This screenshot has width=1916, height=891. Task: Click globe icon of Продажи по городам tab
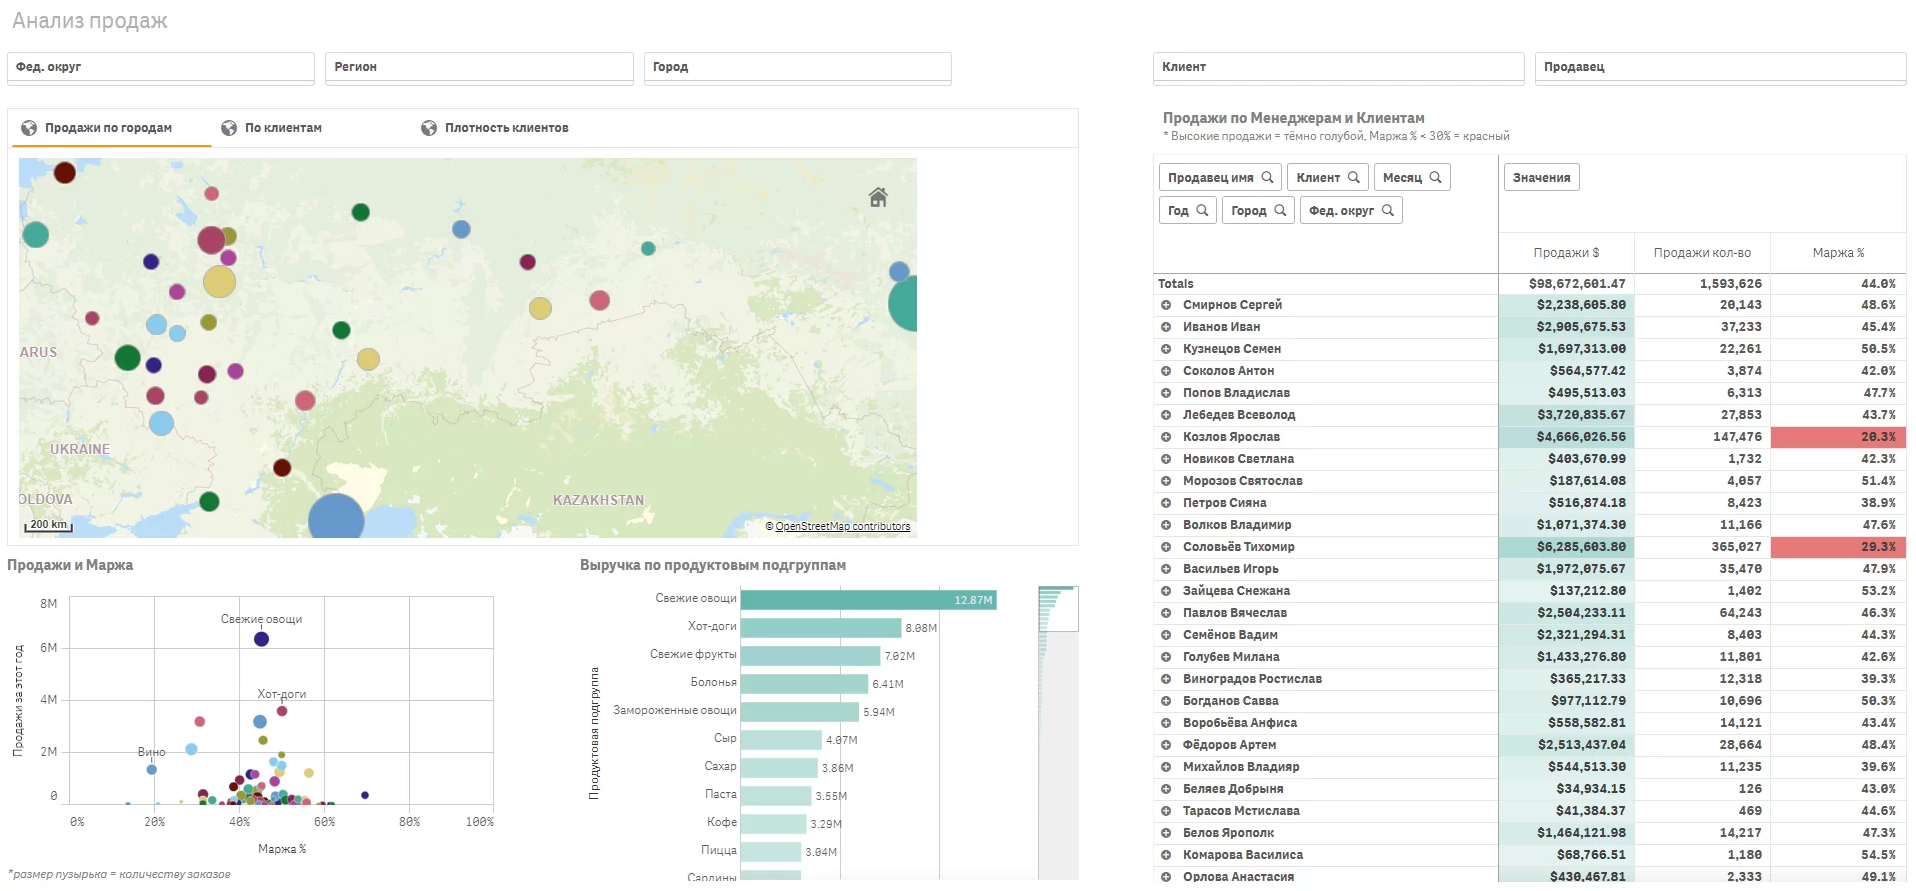pyautogui.click(x=29, y=128)
